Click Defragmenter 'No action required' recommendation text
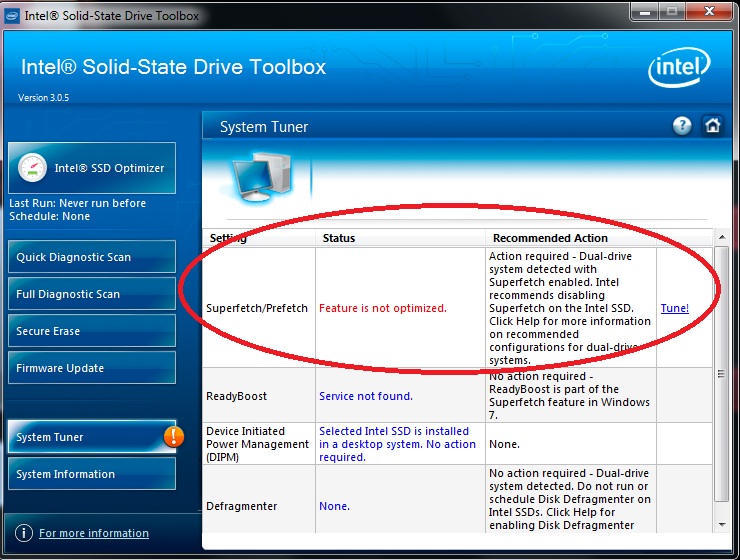Screen dimensions: 740x560 pyautogui.click(x=570, y=499)
